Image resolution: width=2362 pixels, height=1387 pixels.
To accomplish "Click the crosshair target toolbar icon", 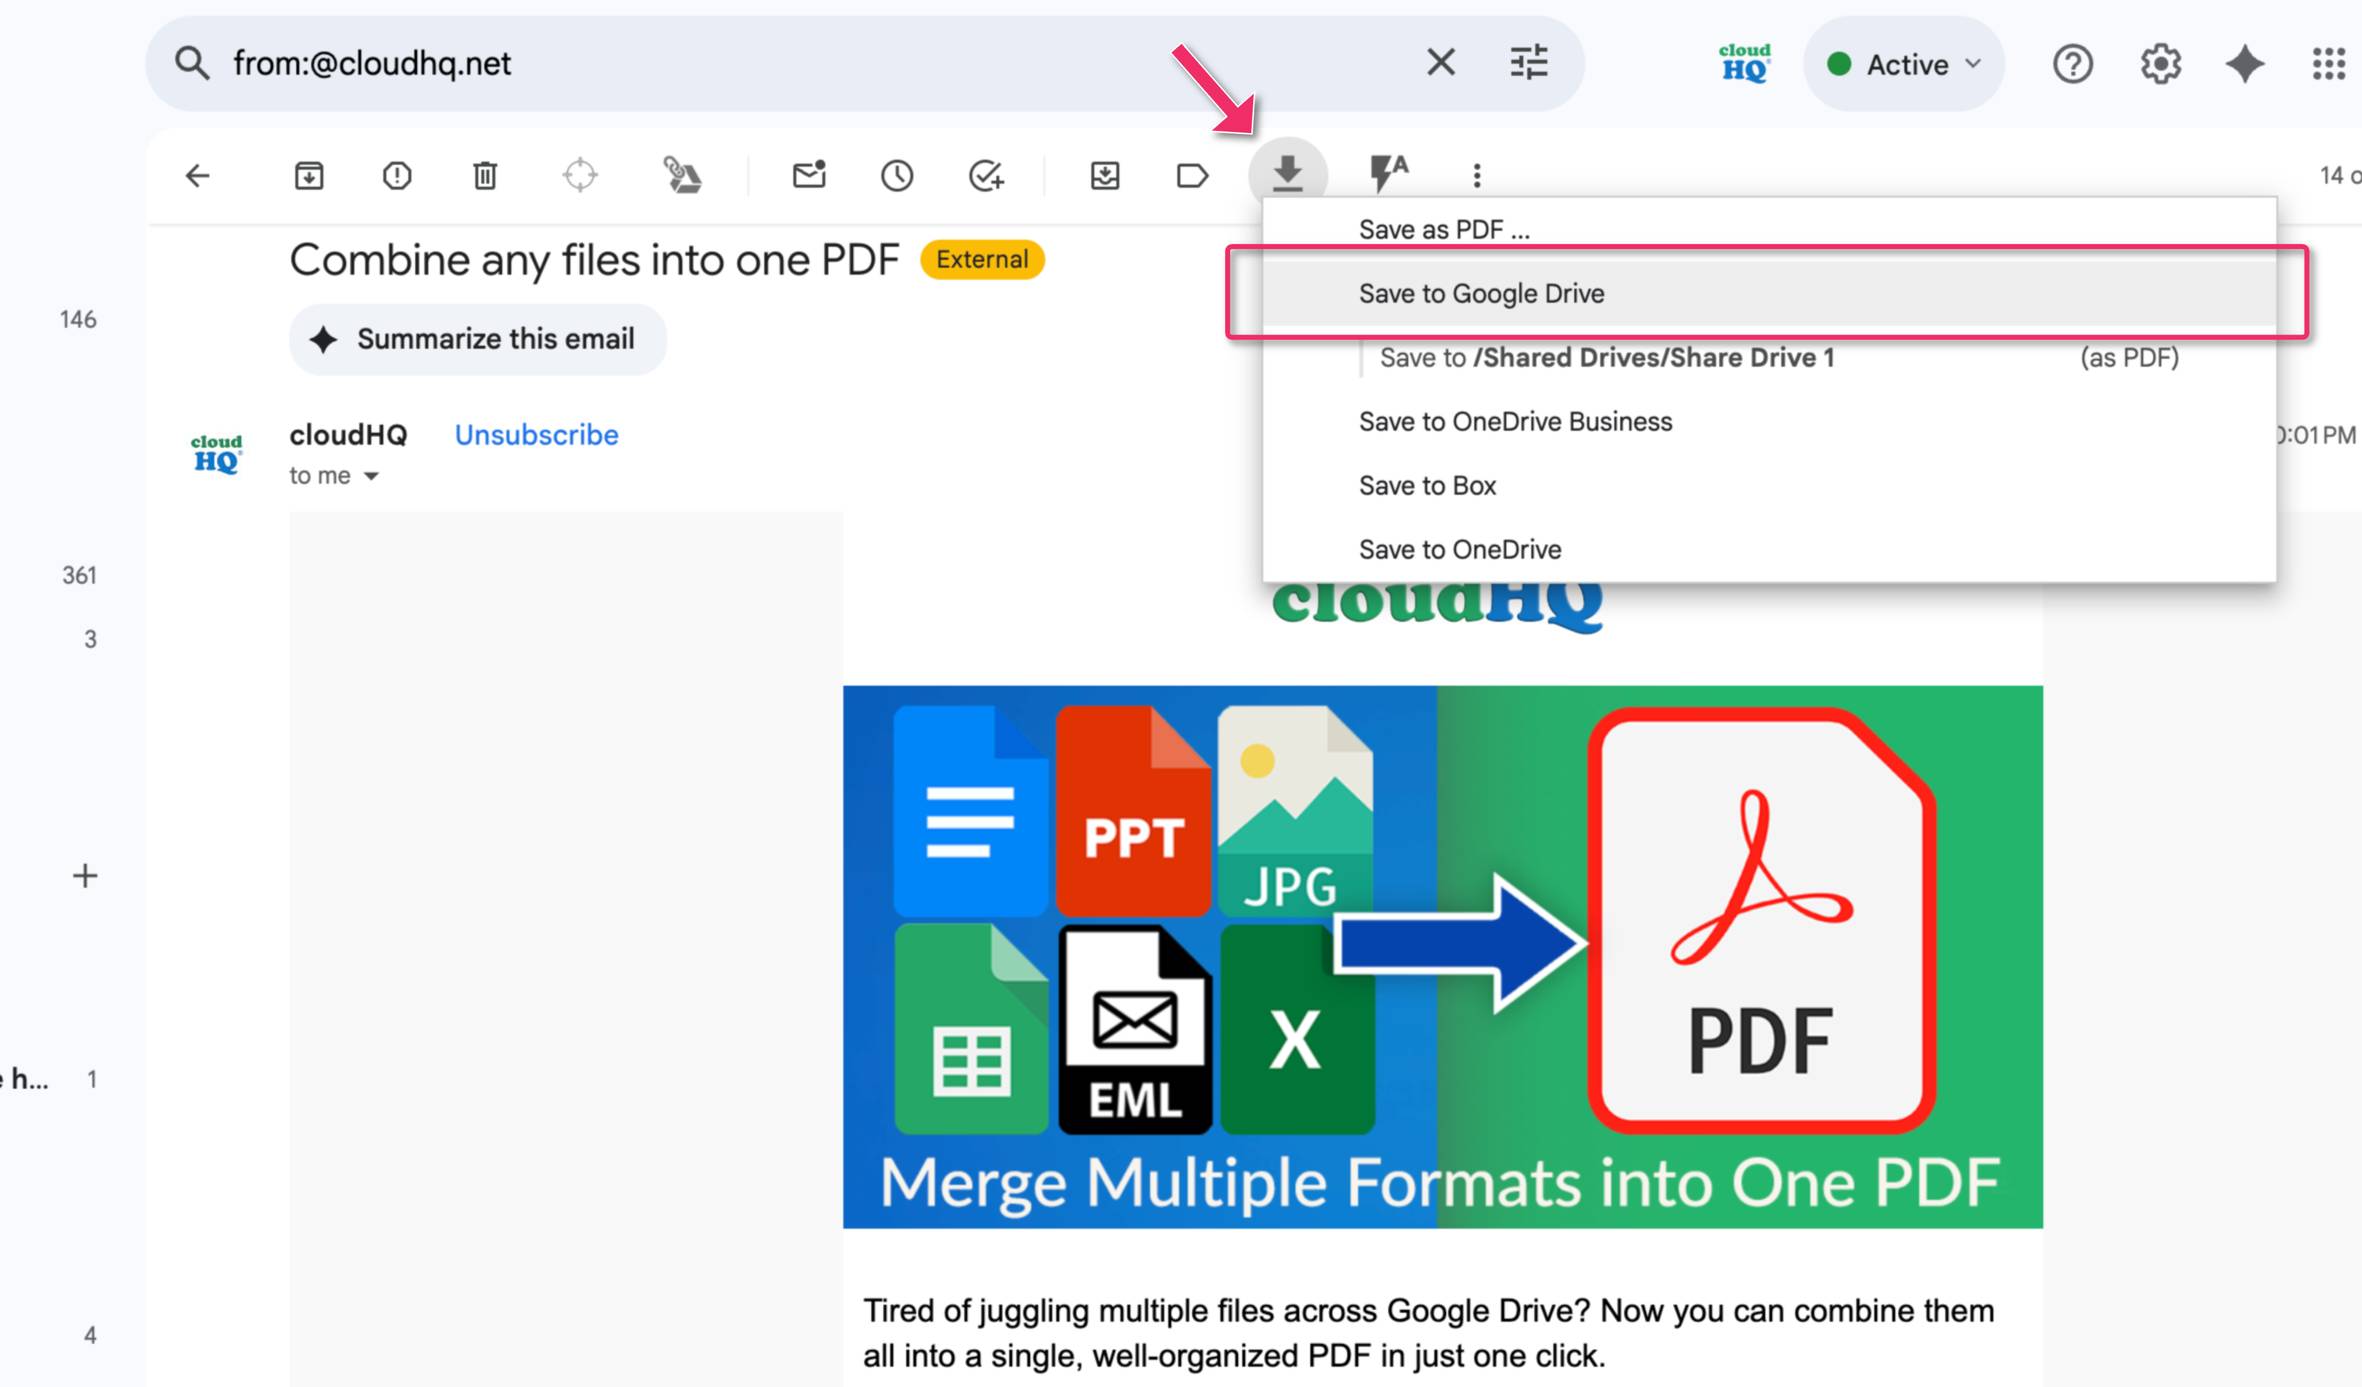I will point(580,176).
